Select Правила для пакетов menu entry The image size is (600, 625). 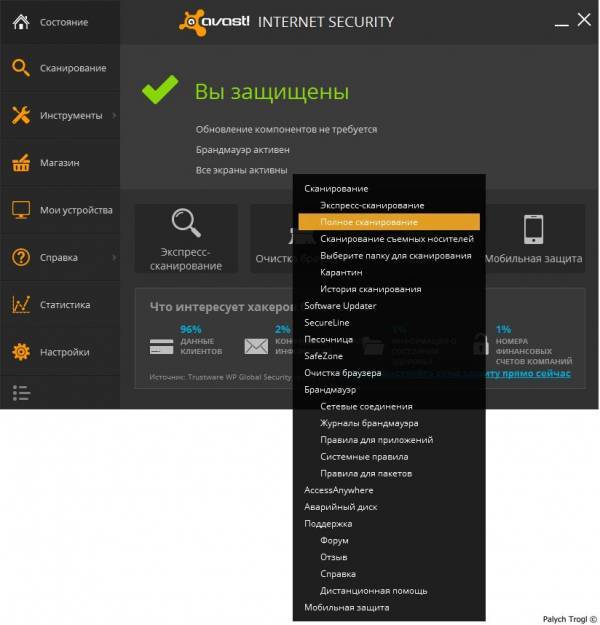coord(366,474)
